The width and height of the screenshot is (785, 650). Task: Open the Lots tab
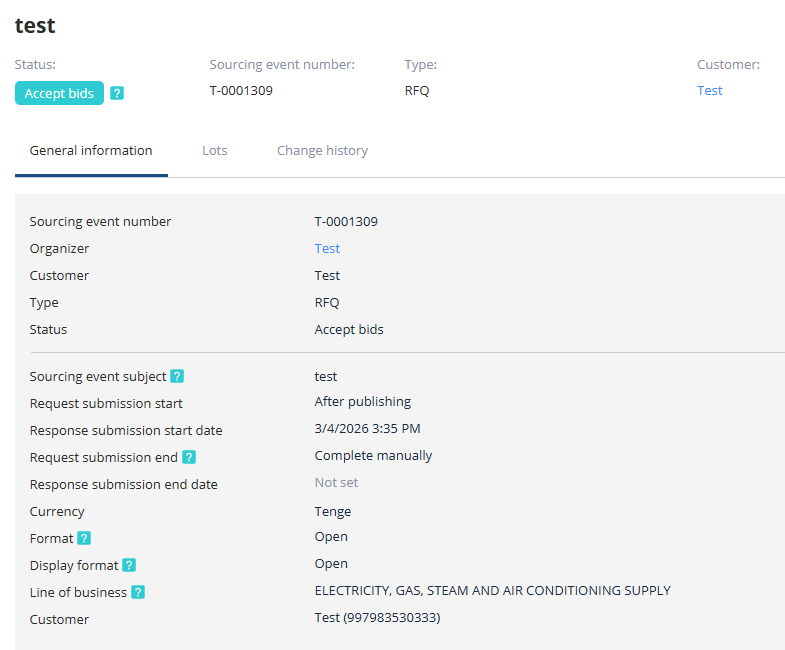click(x=215, y=151)
